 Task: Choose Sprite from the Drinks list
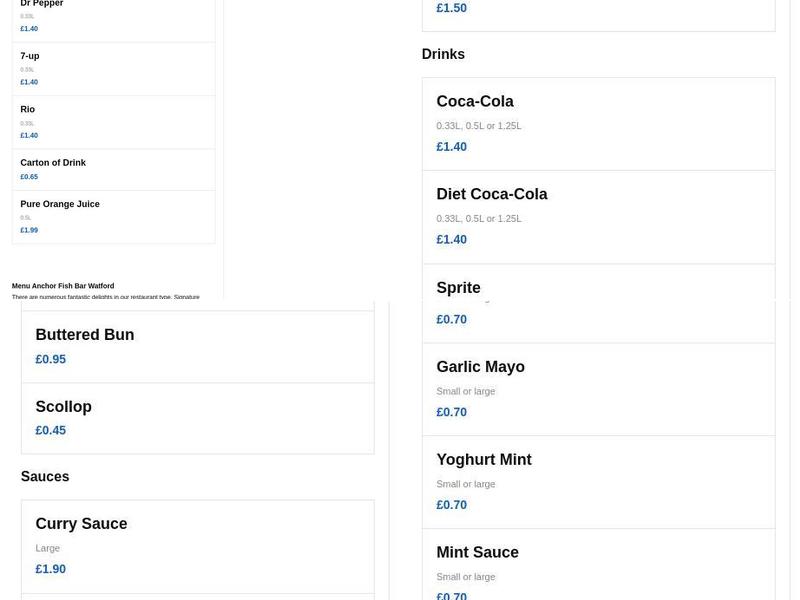[459, 288]
